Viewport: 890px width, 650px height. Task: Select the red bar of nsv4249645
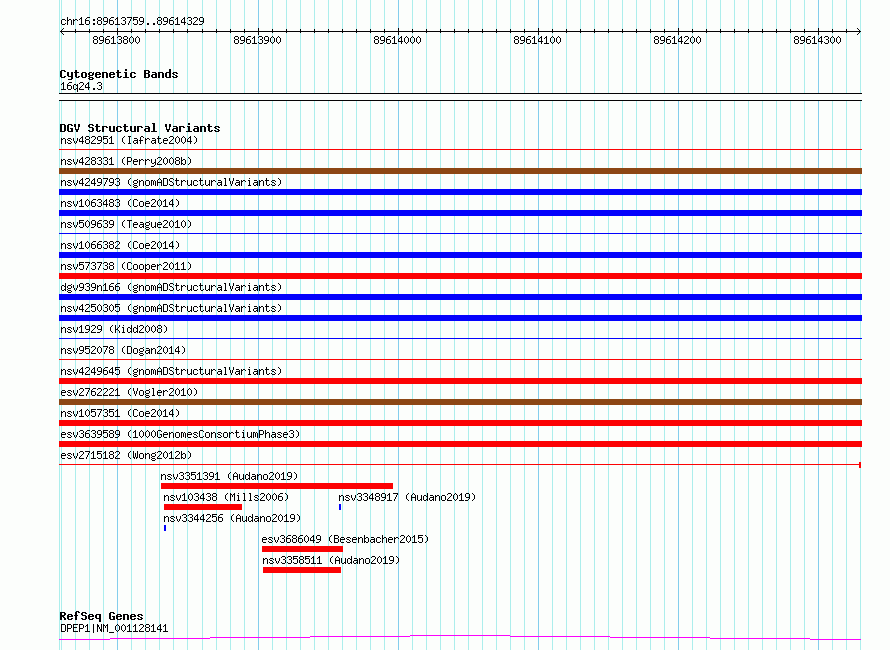(x=460, y=381)
